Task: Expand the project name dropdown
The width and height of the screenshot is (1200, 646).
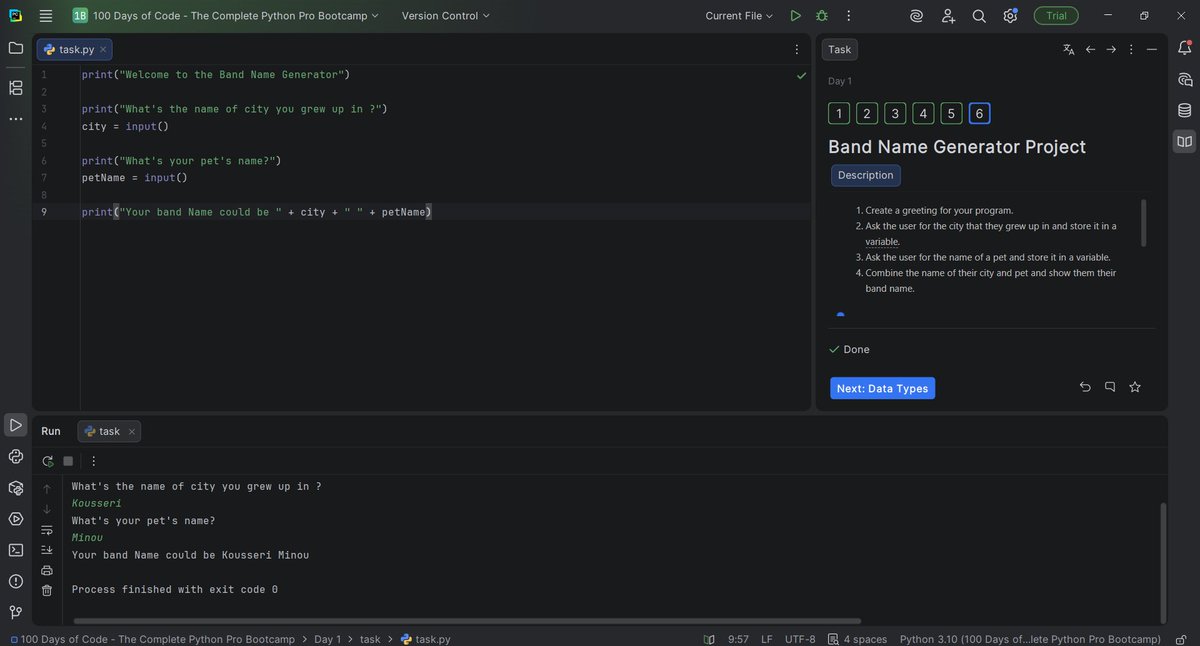Action: (x=226, y=16)
